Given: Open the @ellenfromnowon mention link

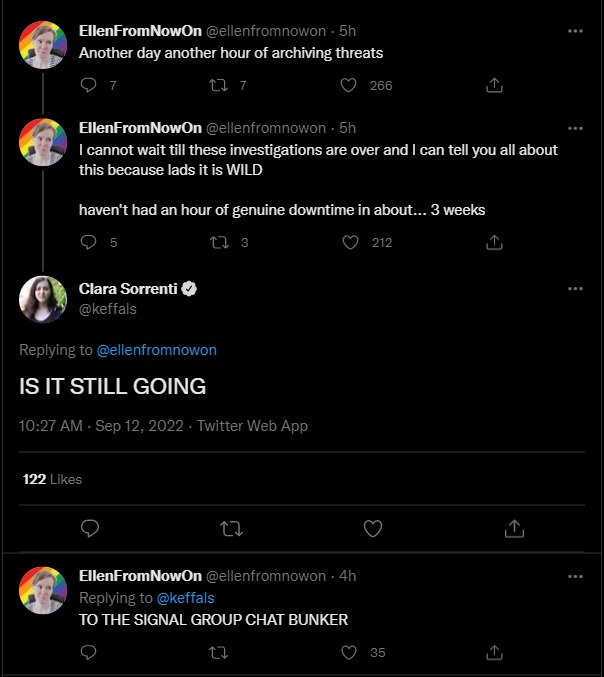Looking at the screenshot, I should pos(156,350).
